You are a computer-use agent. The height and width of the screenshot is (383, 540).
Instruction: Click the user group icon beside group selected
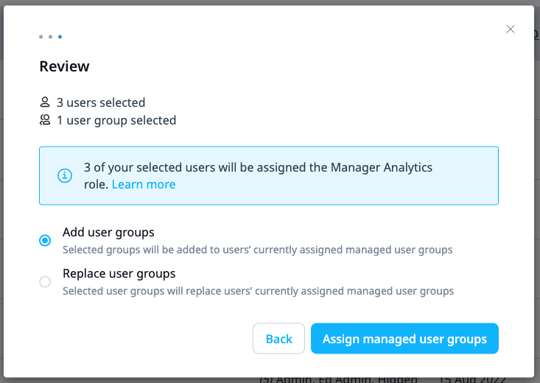click(x=45, y=120)
